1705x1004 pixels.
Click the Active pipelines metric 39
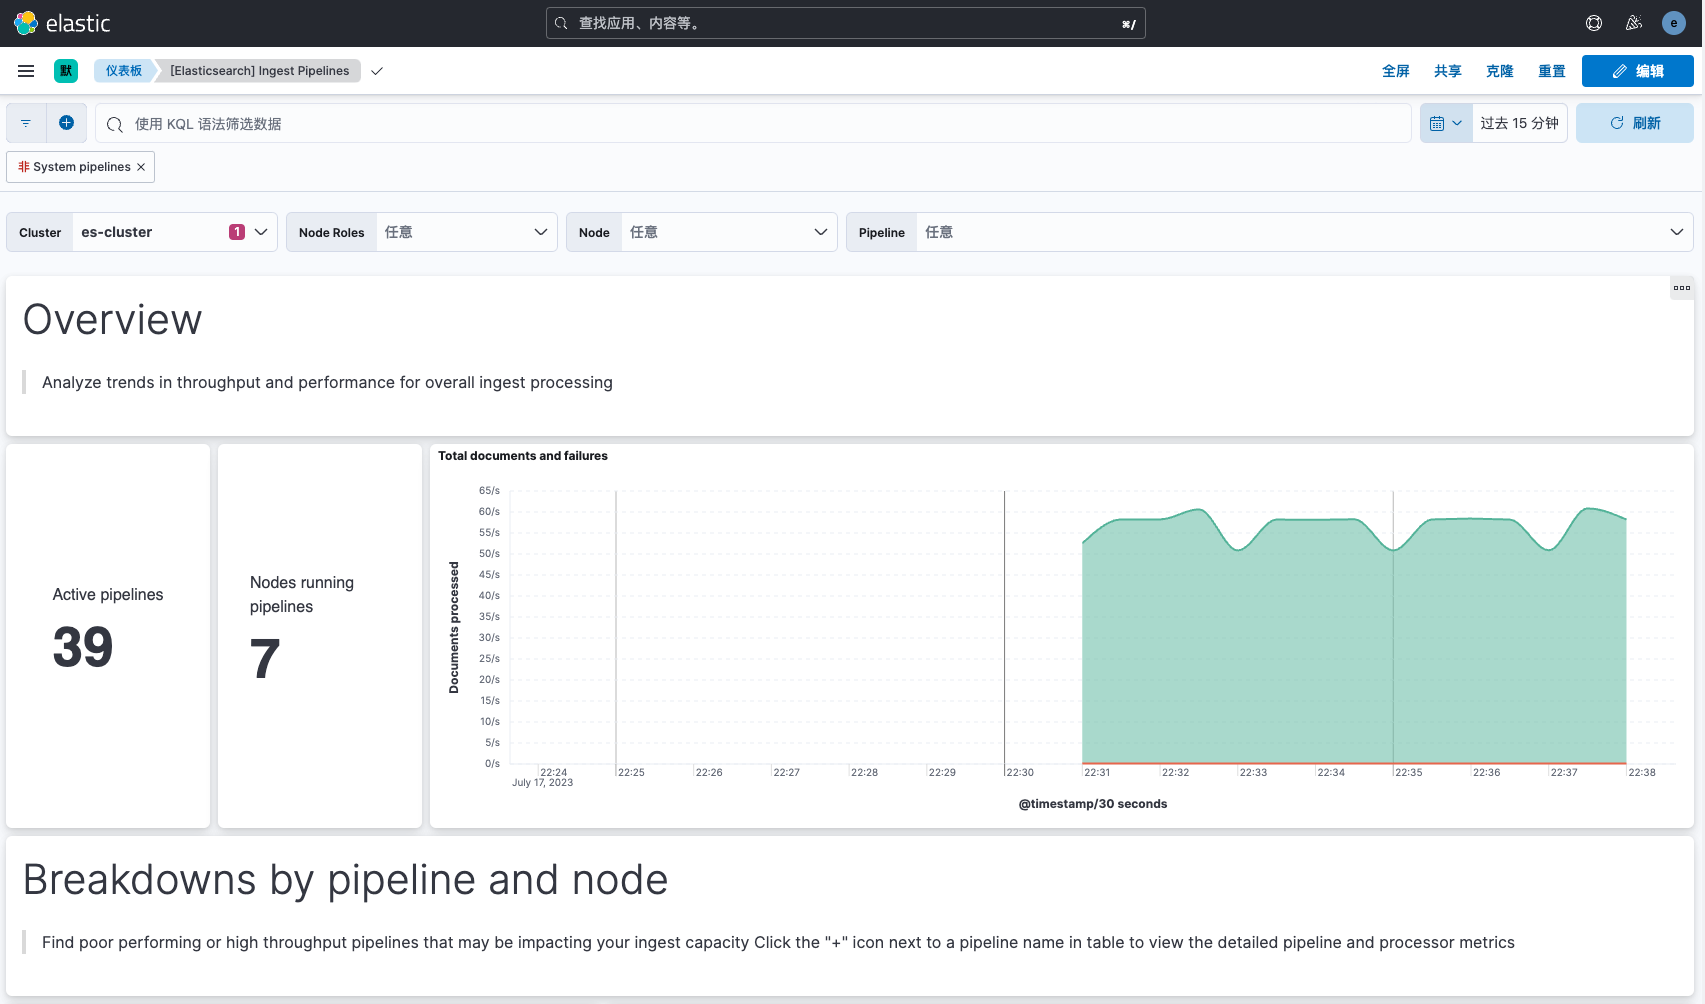coord(83,647)
